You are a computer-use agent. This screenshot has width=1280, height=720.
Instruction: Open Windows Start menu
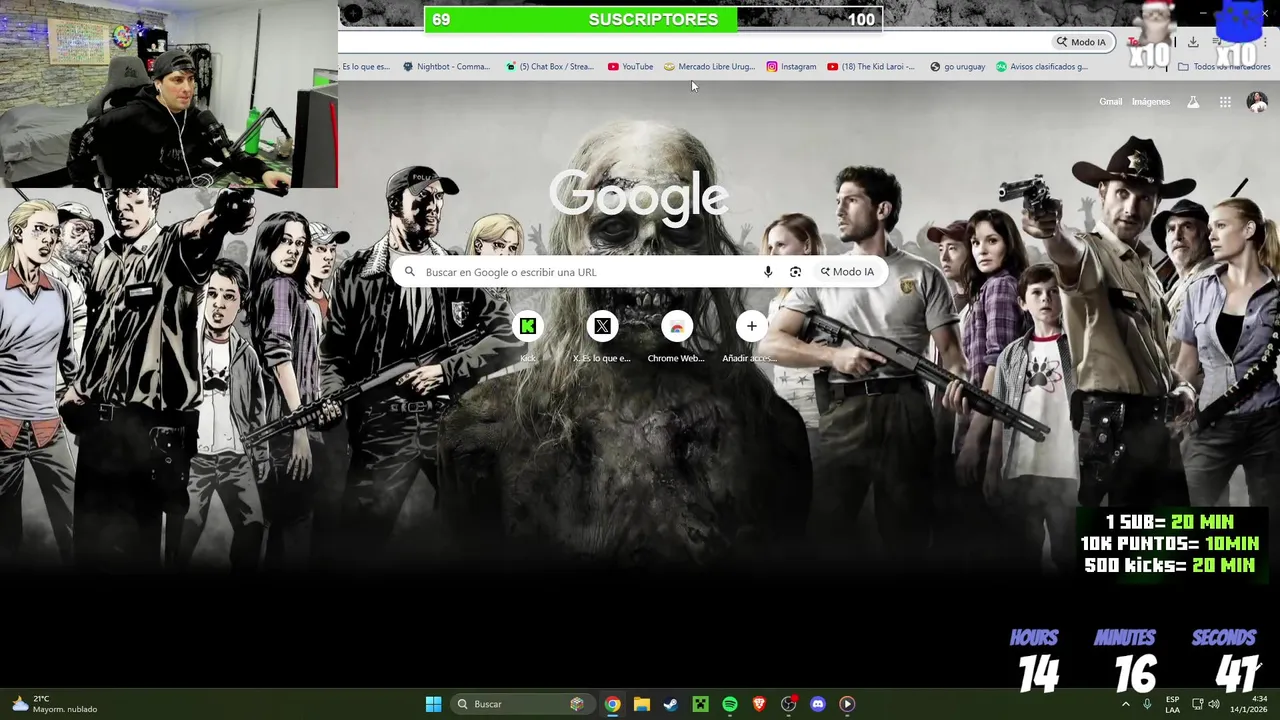coord(433,704)
